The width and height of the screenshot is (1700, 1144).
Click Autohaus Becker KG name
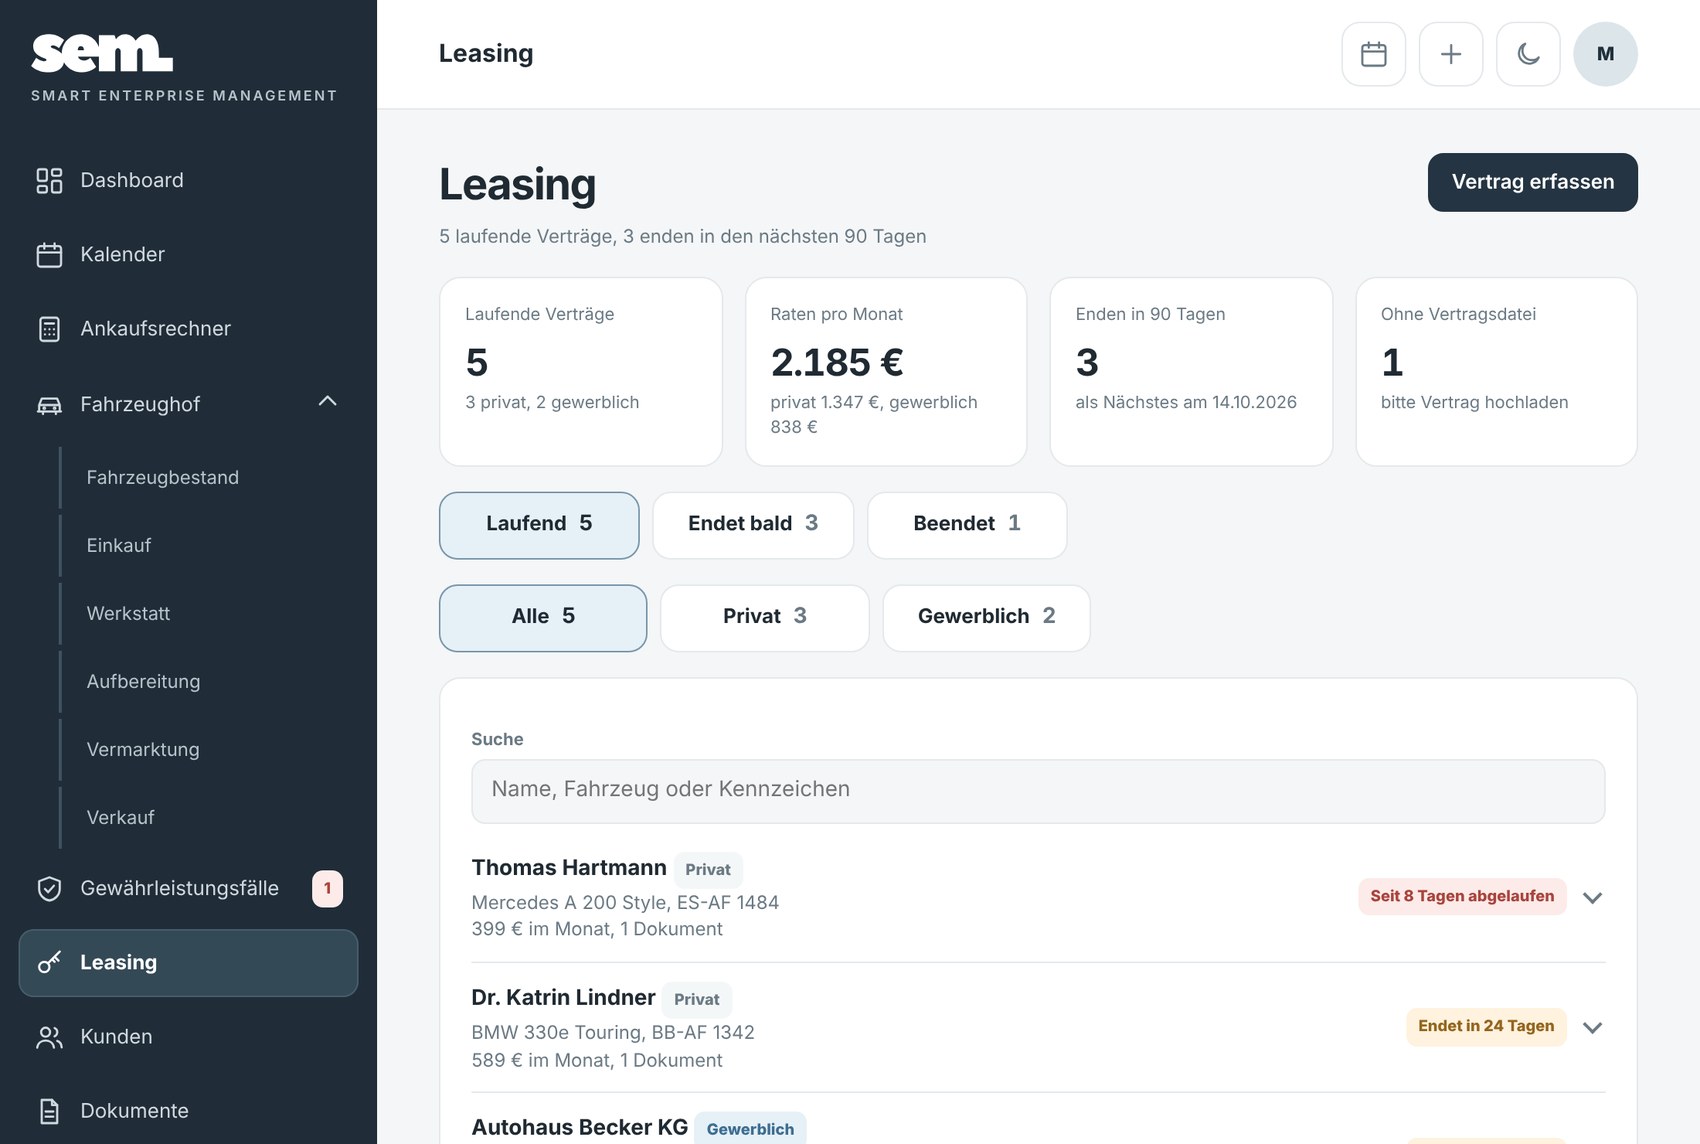coord(580,1128)
